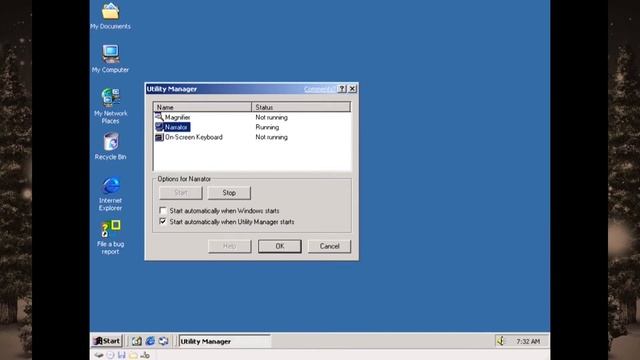This screenshot has width=640, height=360.
Task: Click the On-Screen Keyboard list icon
Action: click(159, 137)
